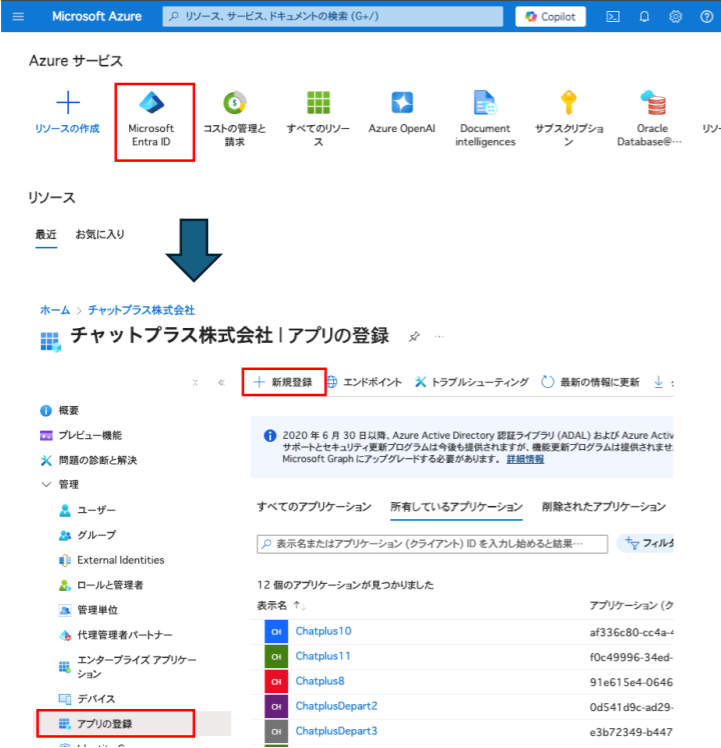Image resolution: width=721 pixels, height=748 pixels.
Task: Go to ホーム breadcrumb
Action: [55, 310]
